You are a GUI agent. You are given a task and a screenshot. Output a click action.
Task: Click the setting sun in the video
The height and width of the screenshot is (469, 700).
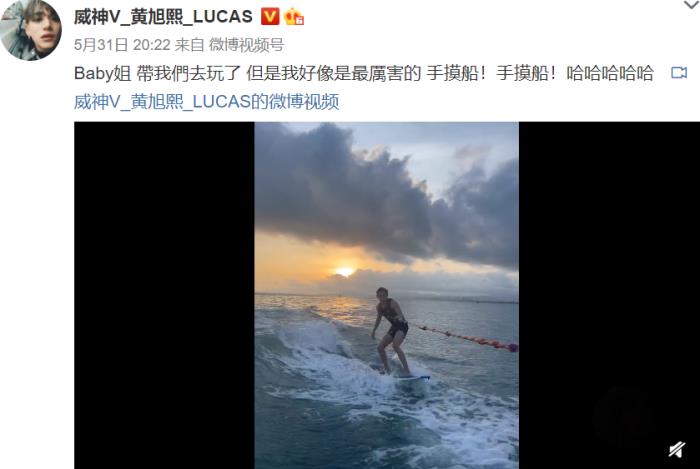(345, 271)
